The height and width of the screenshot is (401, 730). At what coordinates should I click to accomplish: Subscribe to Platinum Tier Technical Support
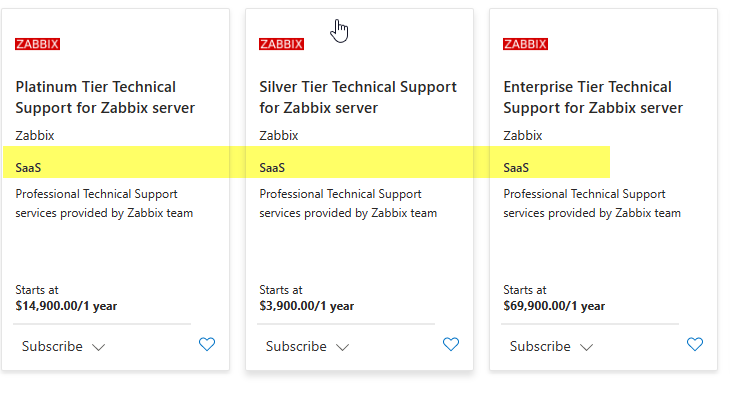pos(52,347)
